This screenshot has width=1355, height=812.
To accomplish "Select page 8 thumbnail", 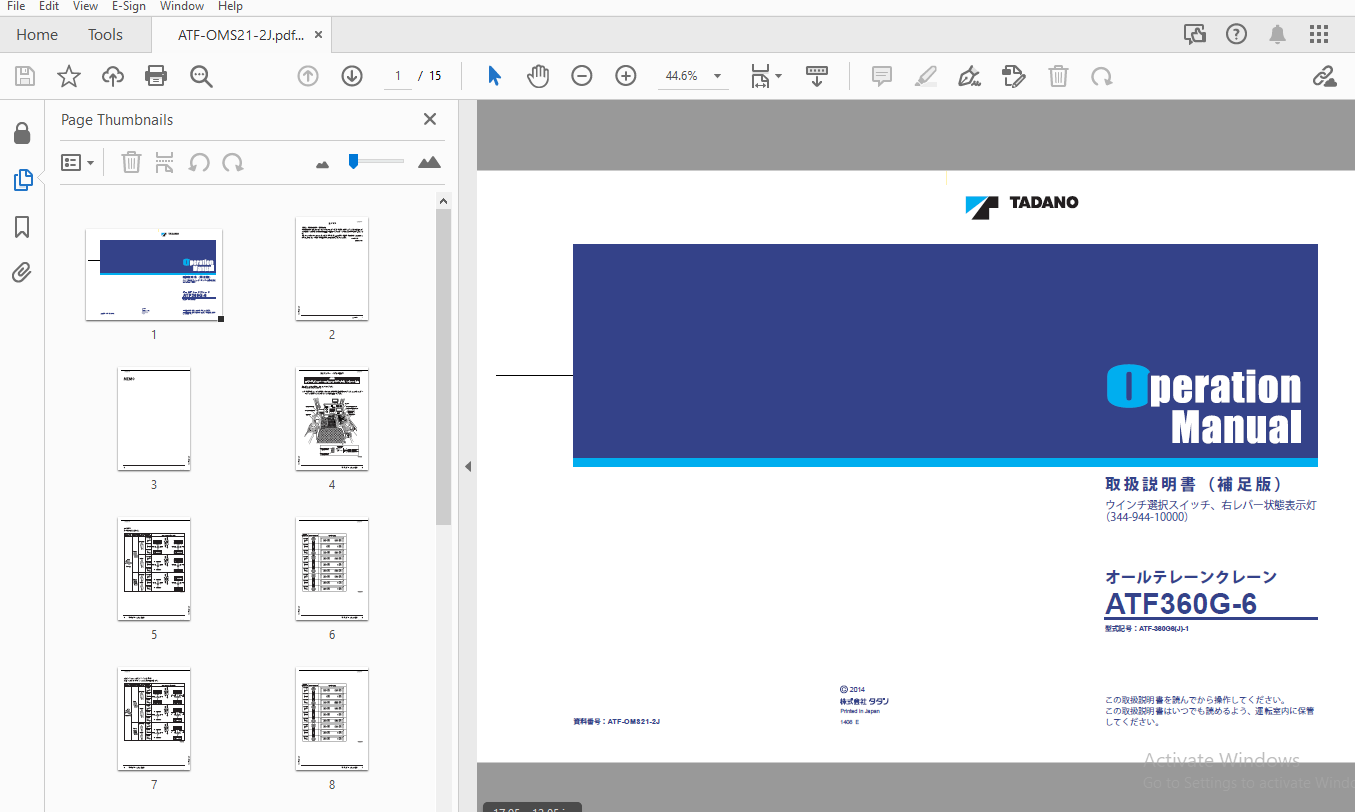I will click(x=332, y=719).
